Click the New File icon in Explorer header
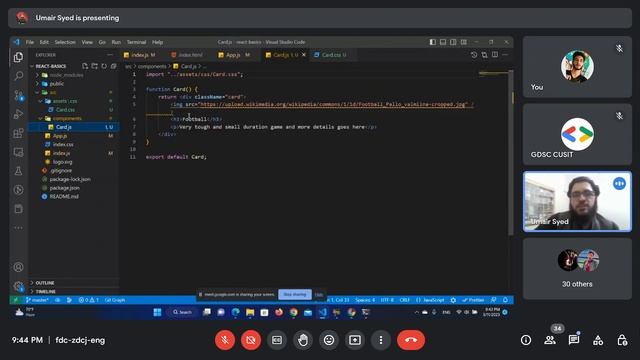This screenshot has height=360, width=640. (85, 66)
